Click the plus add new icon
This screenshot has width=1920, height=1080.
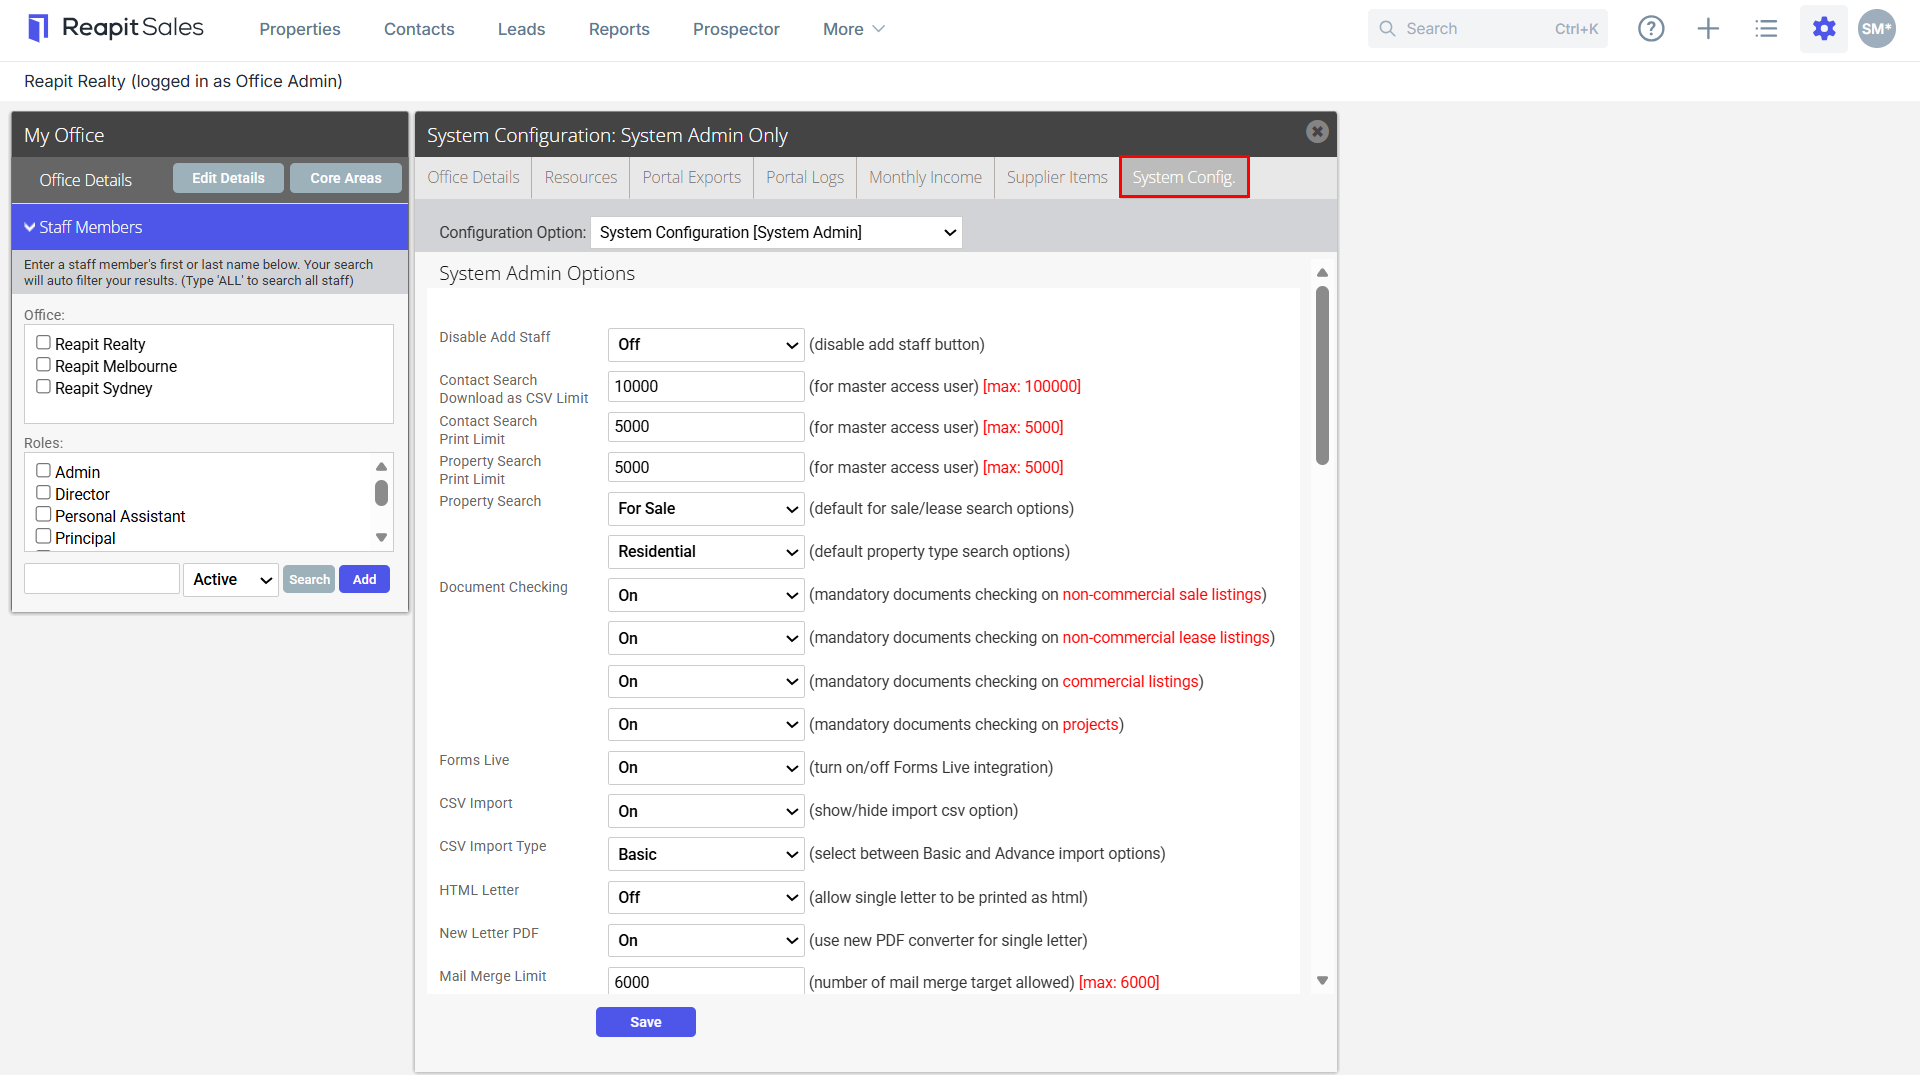1708,29
